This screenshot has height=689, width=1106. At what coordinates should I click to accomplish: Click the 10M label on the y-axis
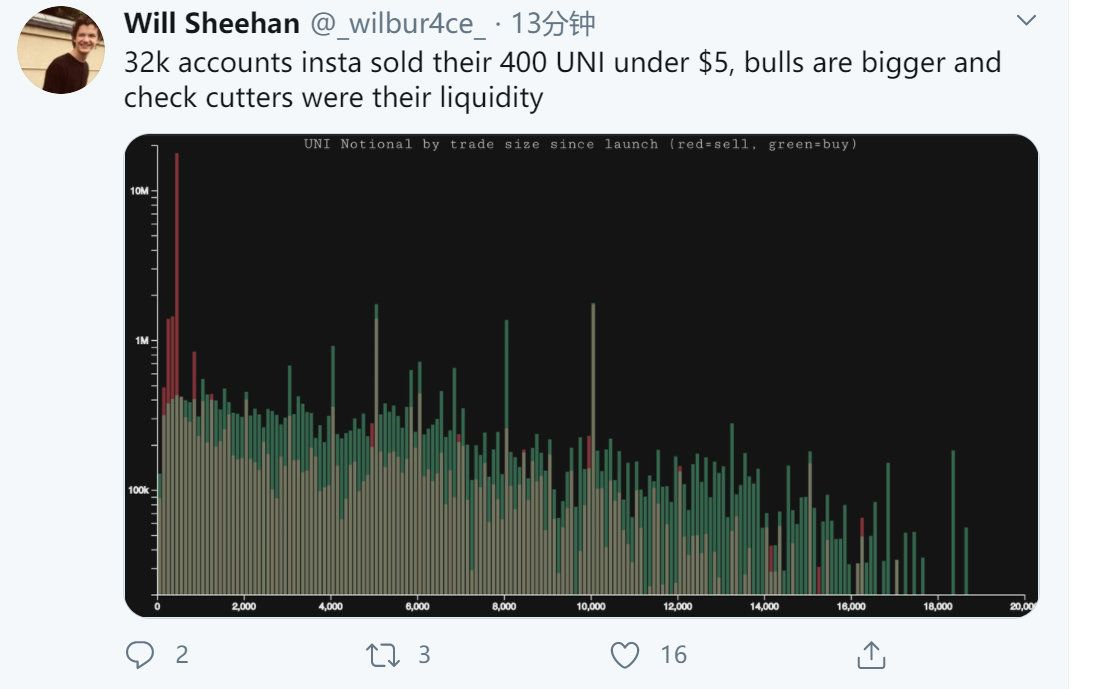pyautogui.click(x=138, y=190)
